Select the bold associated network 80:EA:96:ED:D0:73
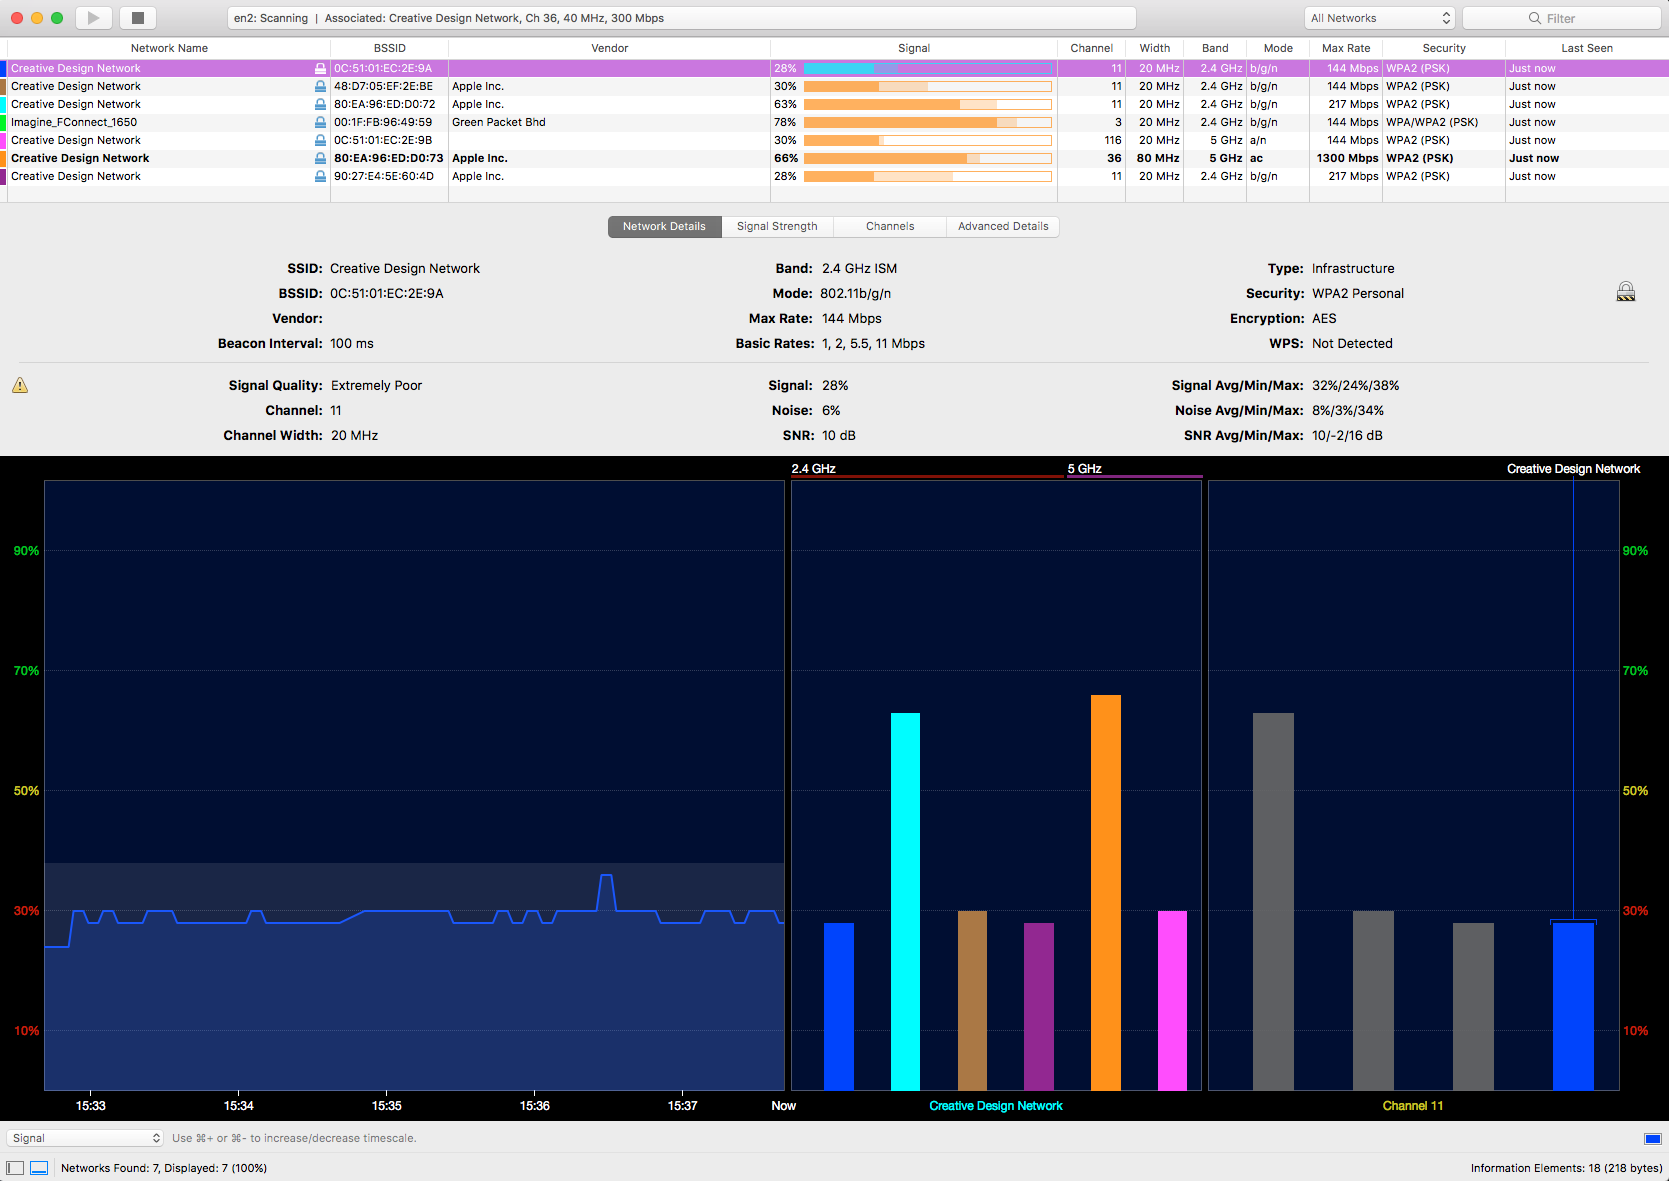The width and height of the screenshot is (1669, 1181). [834, 158]
